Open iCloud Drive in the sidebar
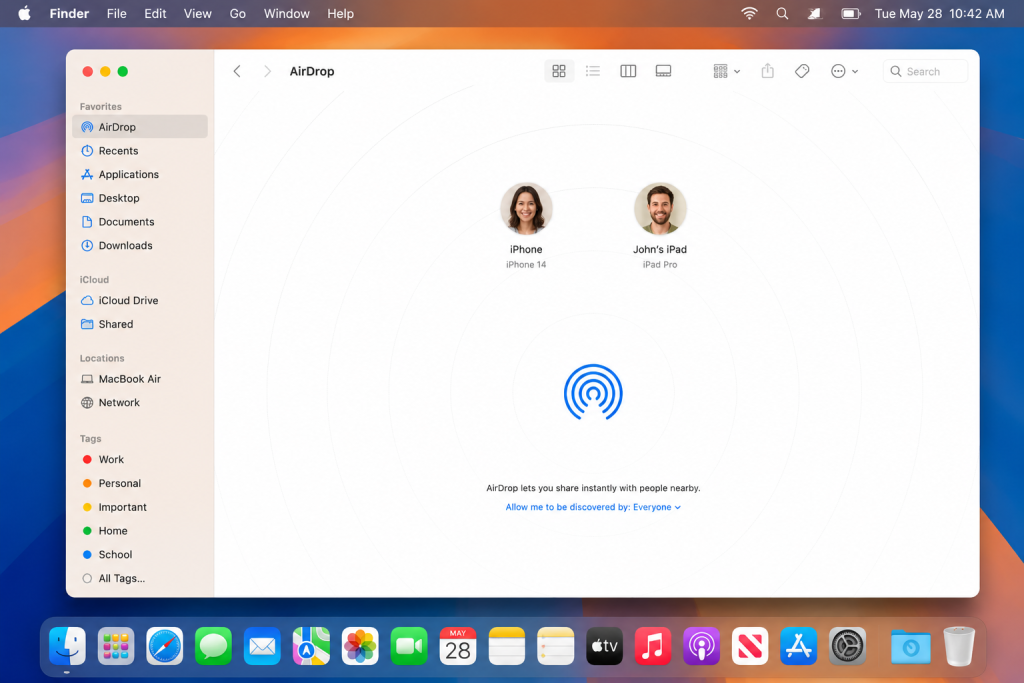Image resolution: width=1024 pixels, height=683 pixels. [x=140, y=300]
